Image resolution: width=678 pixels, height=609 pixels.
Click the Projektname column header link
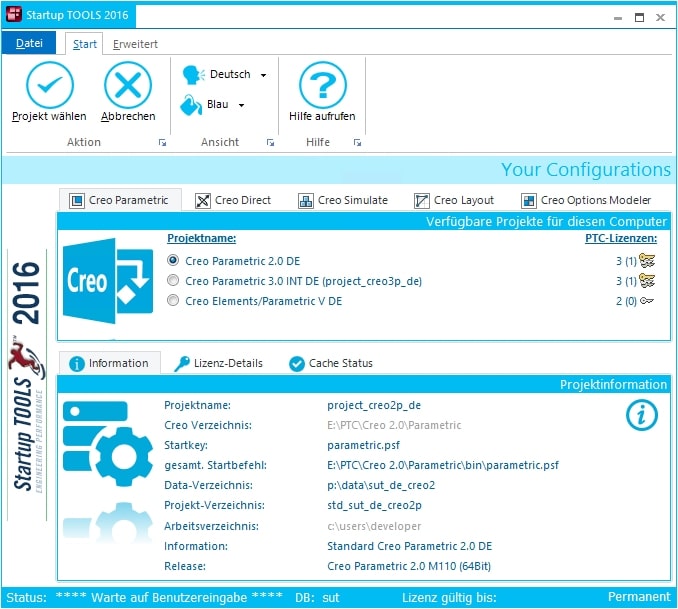click(201, 238)
